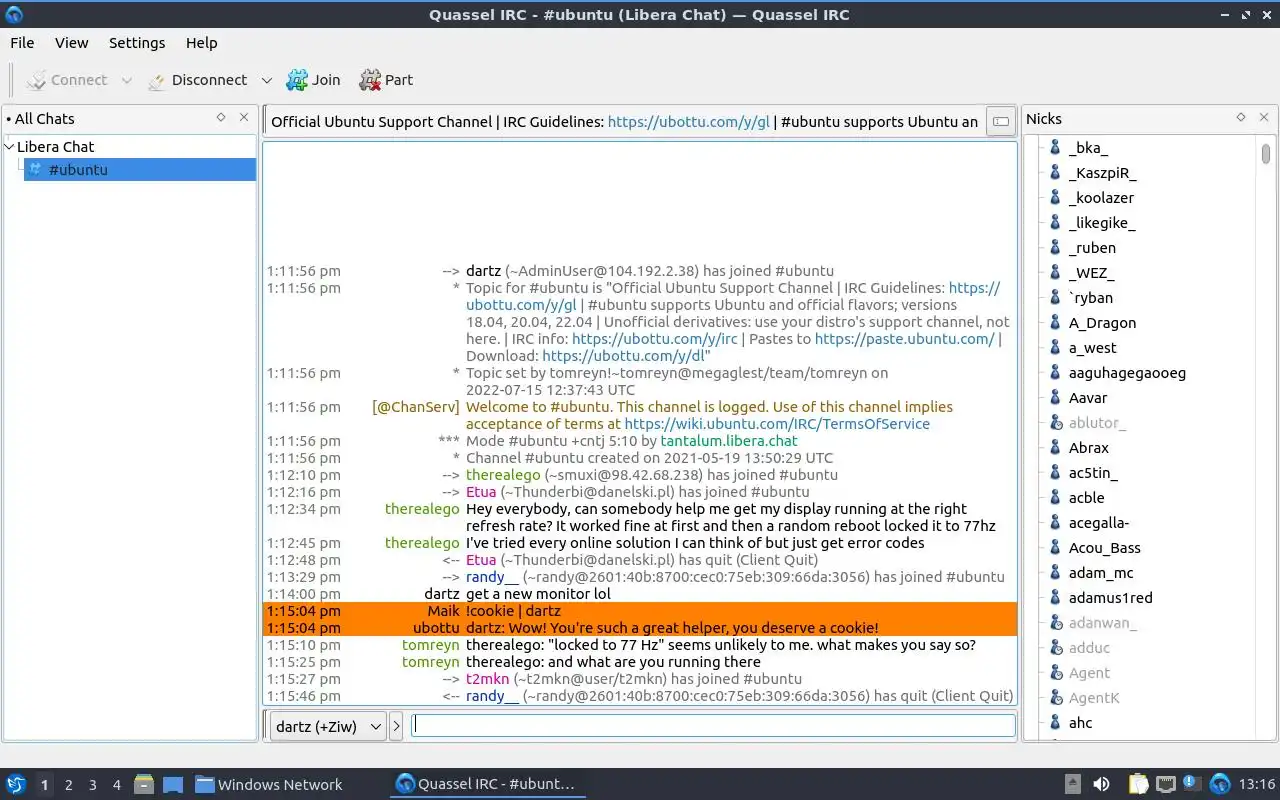This screenshot has width=1280, height=800.
Task: Click the Join channel icon
Action: click(297, 80)
